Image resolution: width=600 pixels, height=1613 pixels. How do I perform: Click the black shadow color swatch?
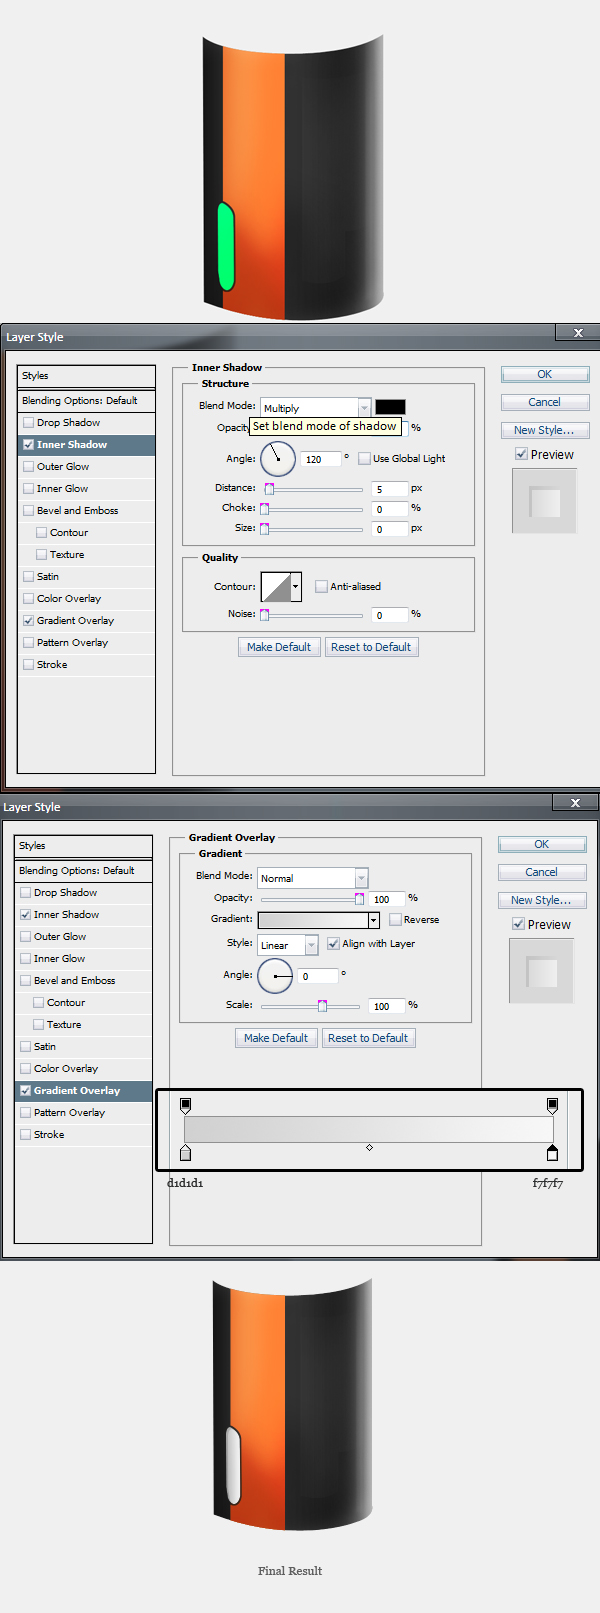click(390, 407)
